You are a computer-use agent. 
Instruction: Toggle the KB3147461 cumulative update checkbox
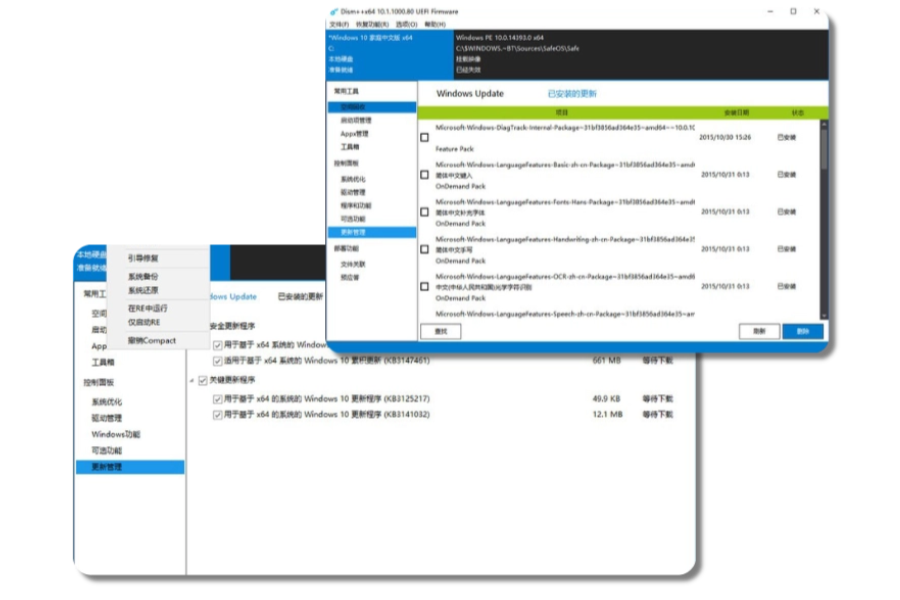pyautogui.click(x=217, y=361)
